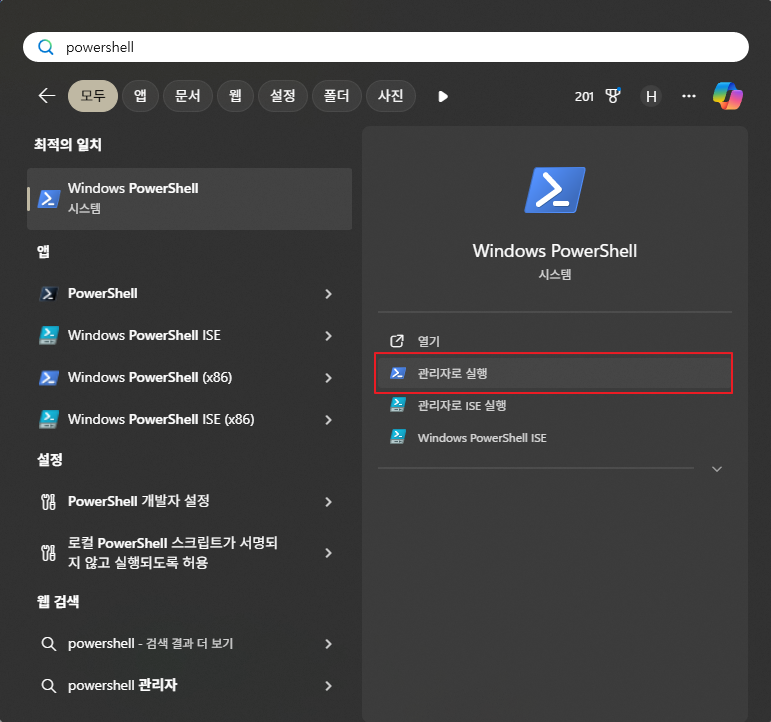Image resolution: width=771 pixels, height=722 pixels.
Task: Expand chevron for 로컬 PowerShell 스크립트 setting
Action: (x=328, y=553)
